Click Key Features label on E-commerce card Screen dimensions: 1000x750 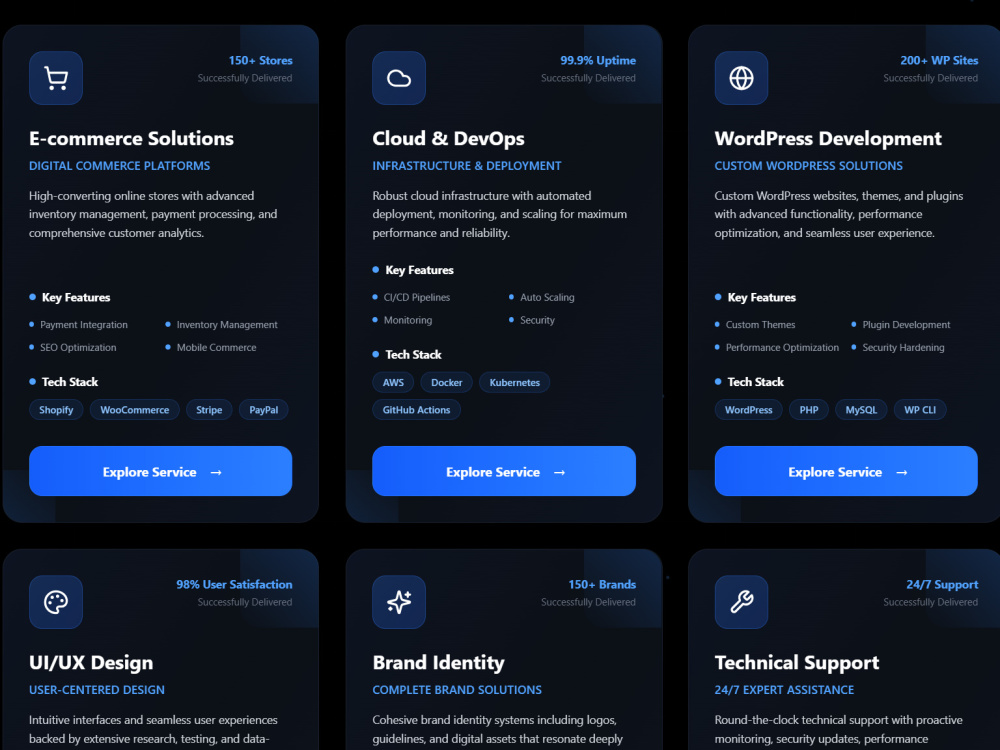click(76, 298)
